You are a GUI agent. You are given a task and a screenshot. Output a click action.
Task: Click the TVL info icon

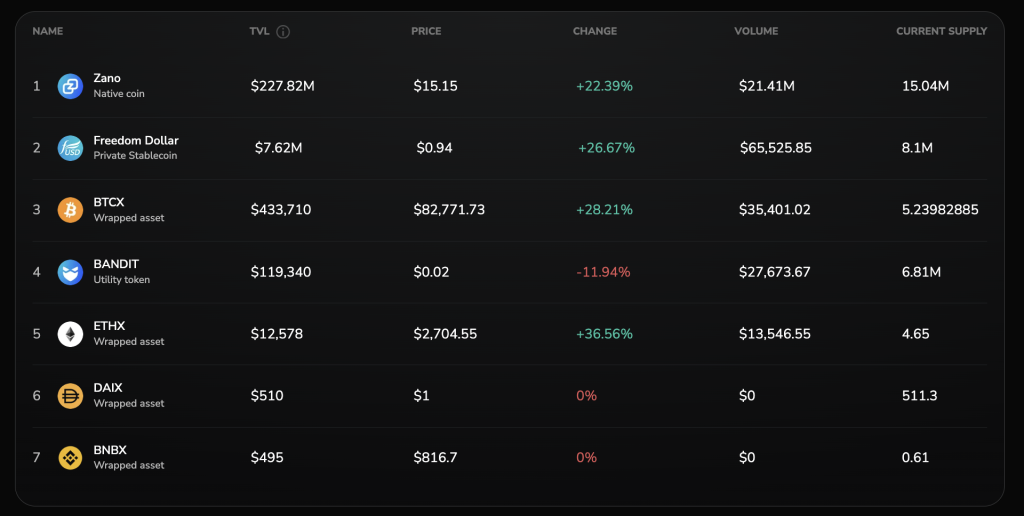point(283,31)
